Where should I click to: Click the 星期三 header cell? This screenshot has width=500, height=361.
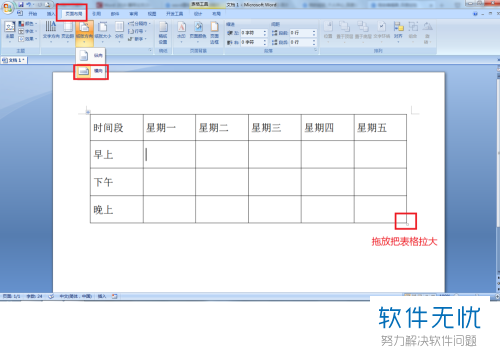tap(275, 128)
